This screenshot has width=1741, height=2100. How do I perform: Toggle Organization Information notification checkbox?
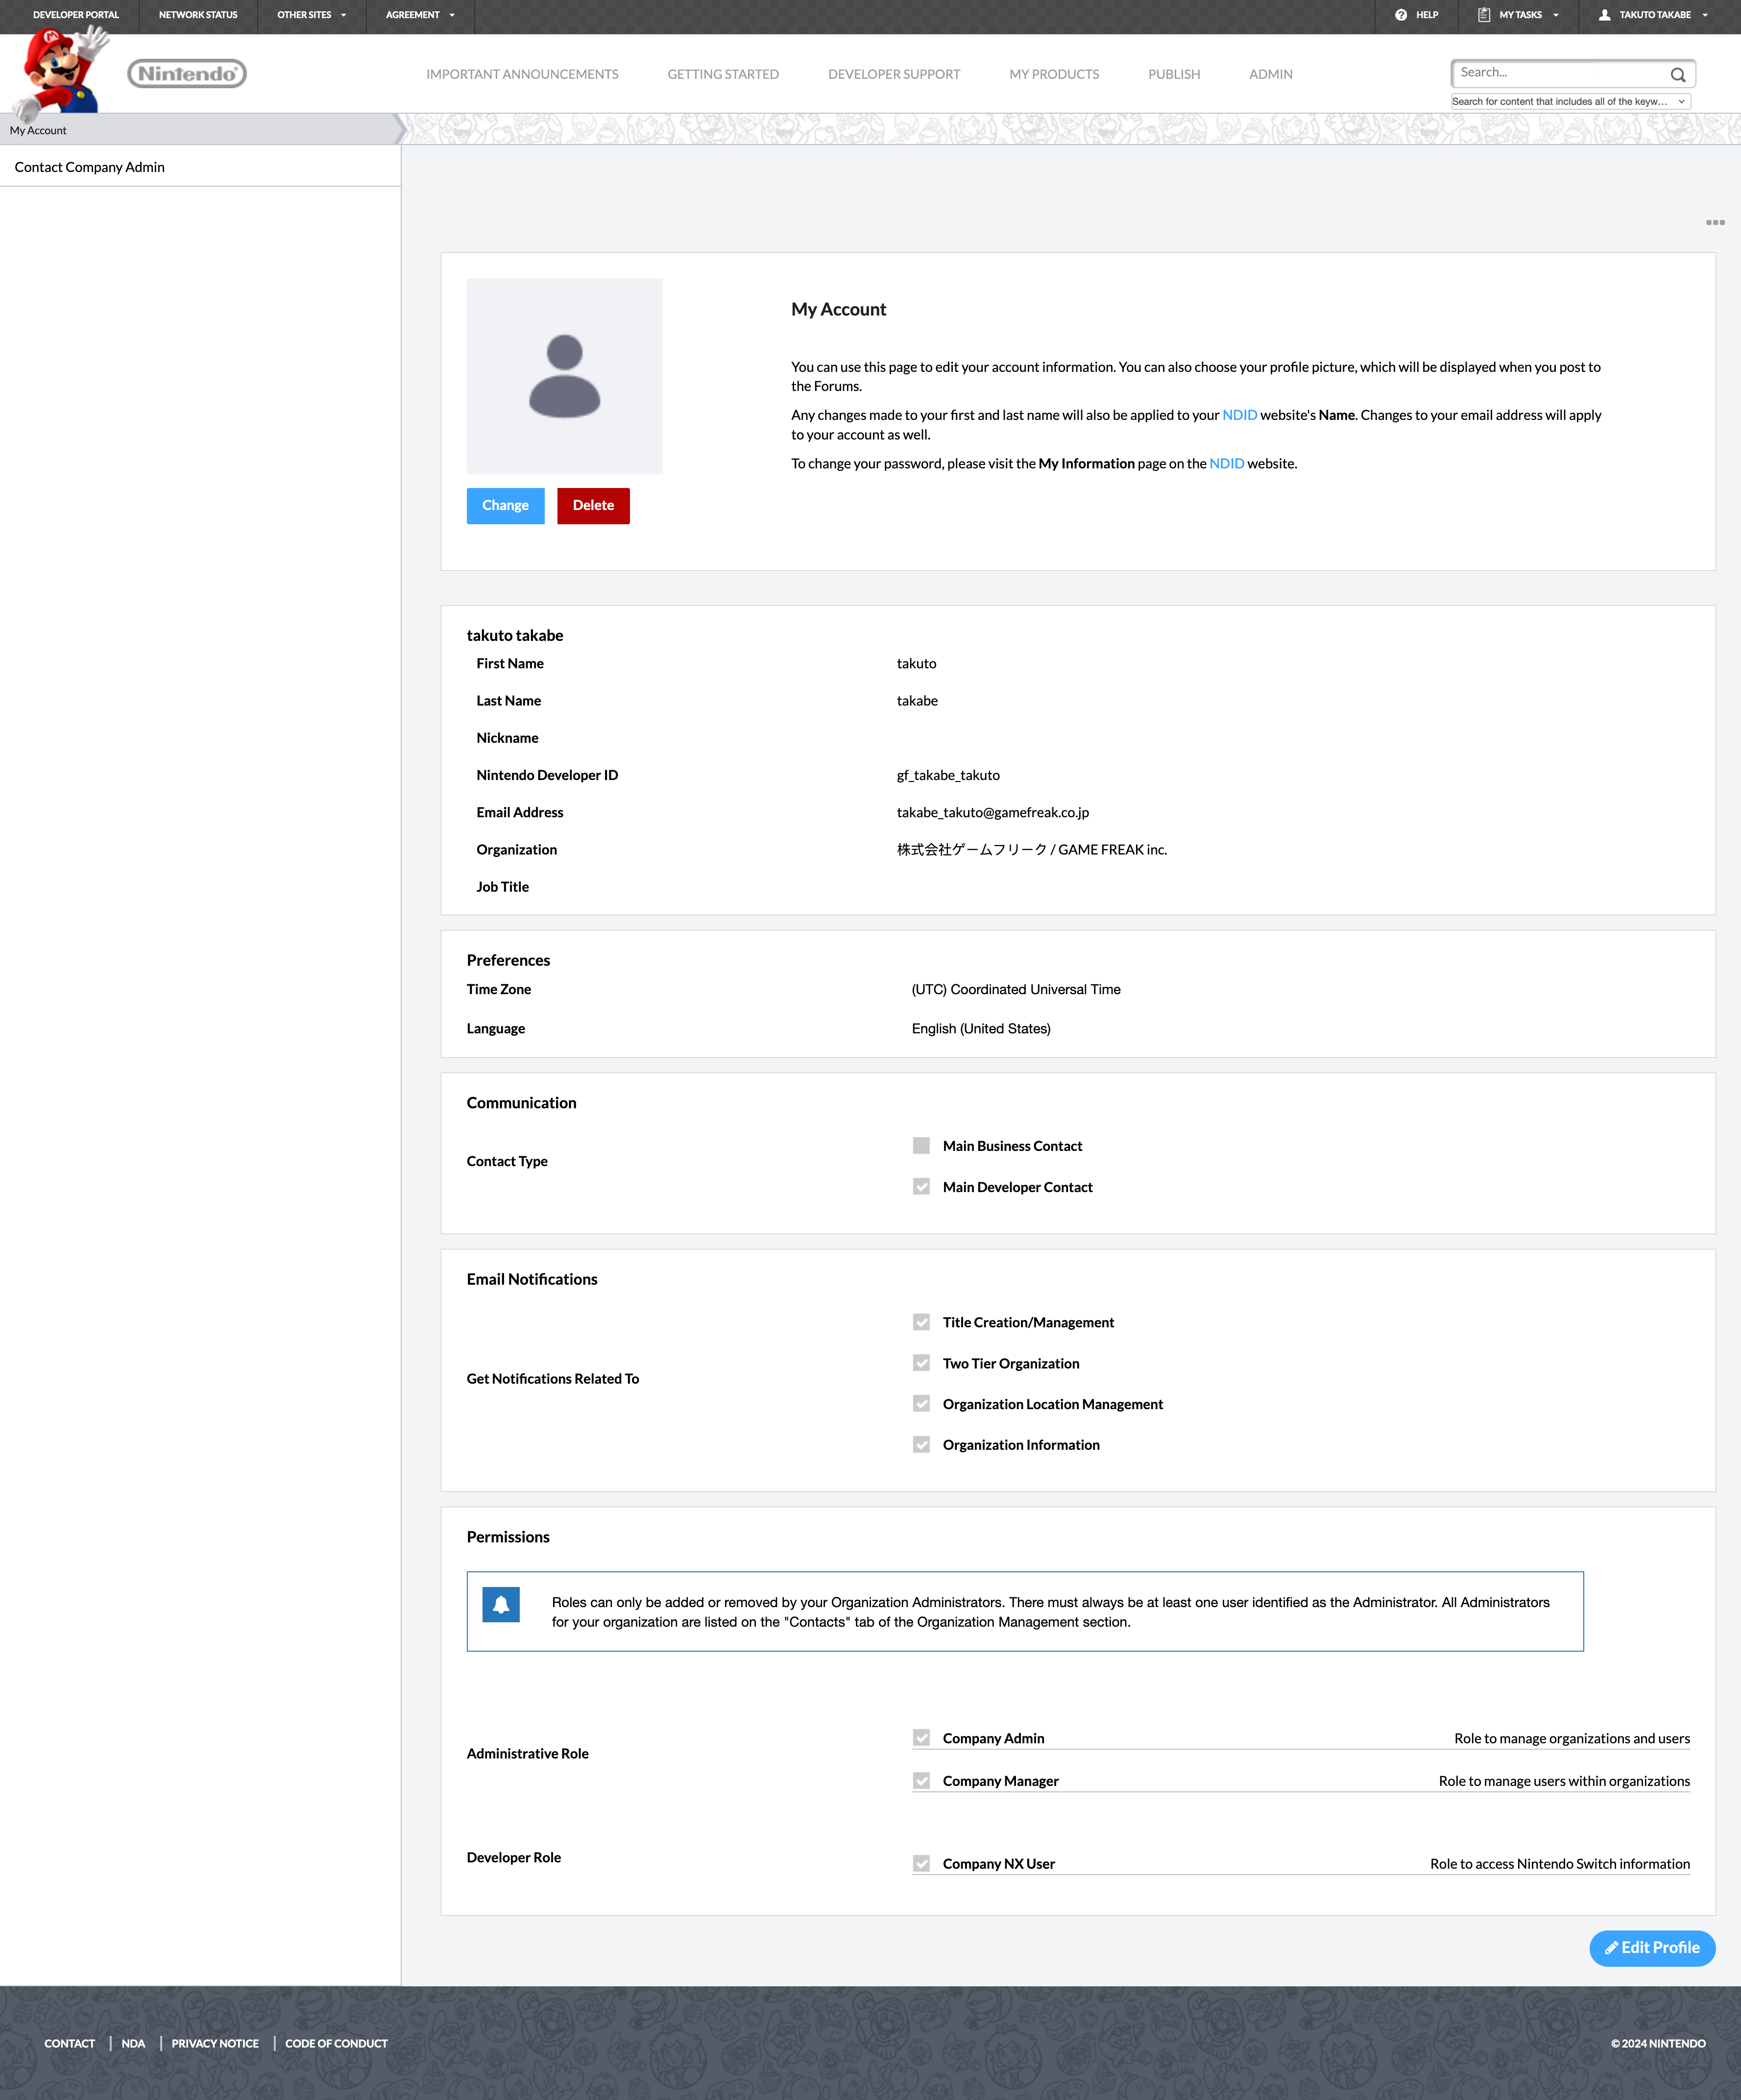click(921, 1445)
